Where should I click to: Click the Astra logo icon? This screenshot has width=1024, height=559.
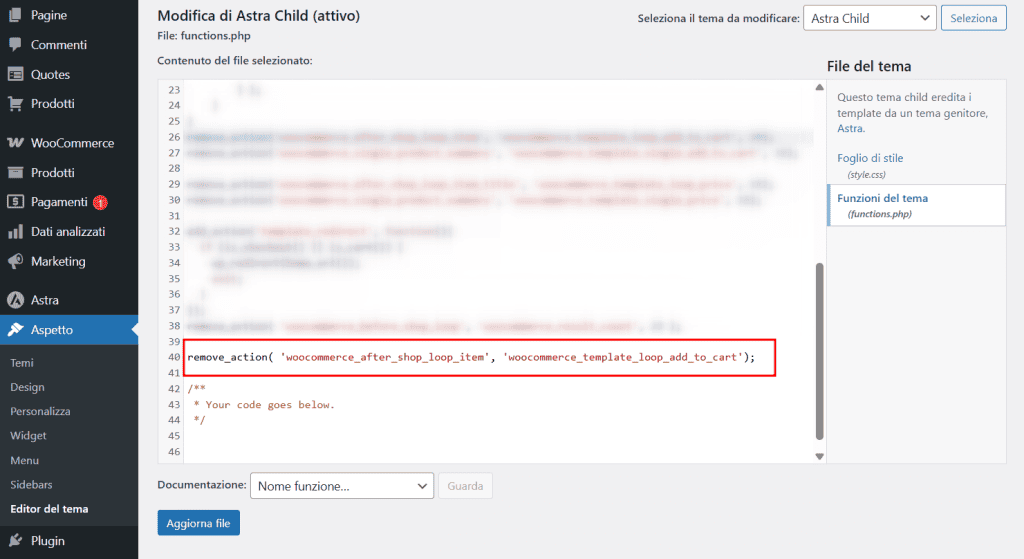coord(15,300)
